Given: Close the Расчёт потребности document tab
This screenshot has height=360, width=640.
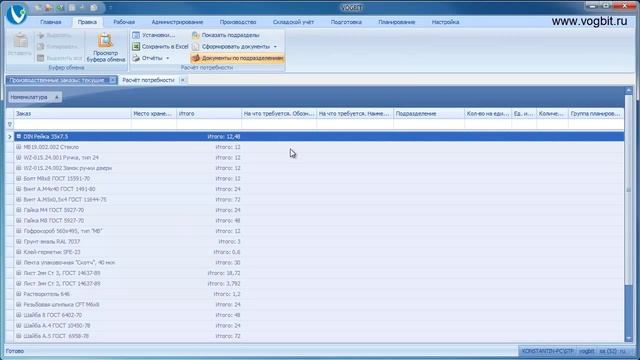Looking at the screenshot, I should (x=183, y=80).
